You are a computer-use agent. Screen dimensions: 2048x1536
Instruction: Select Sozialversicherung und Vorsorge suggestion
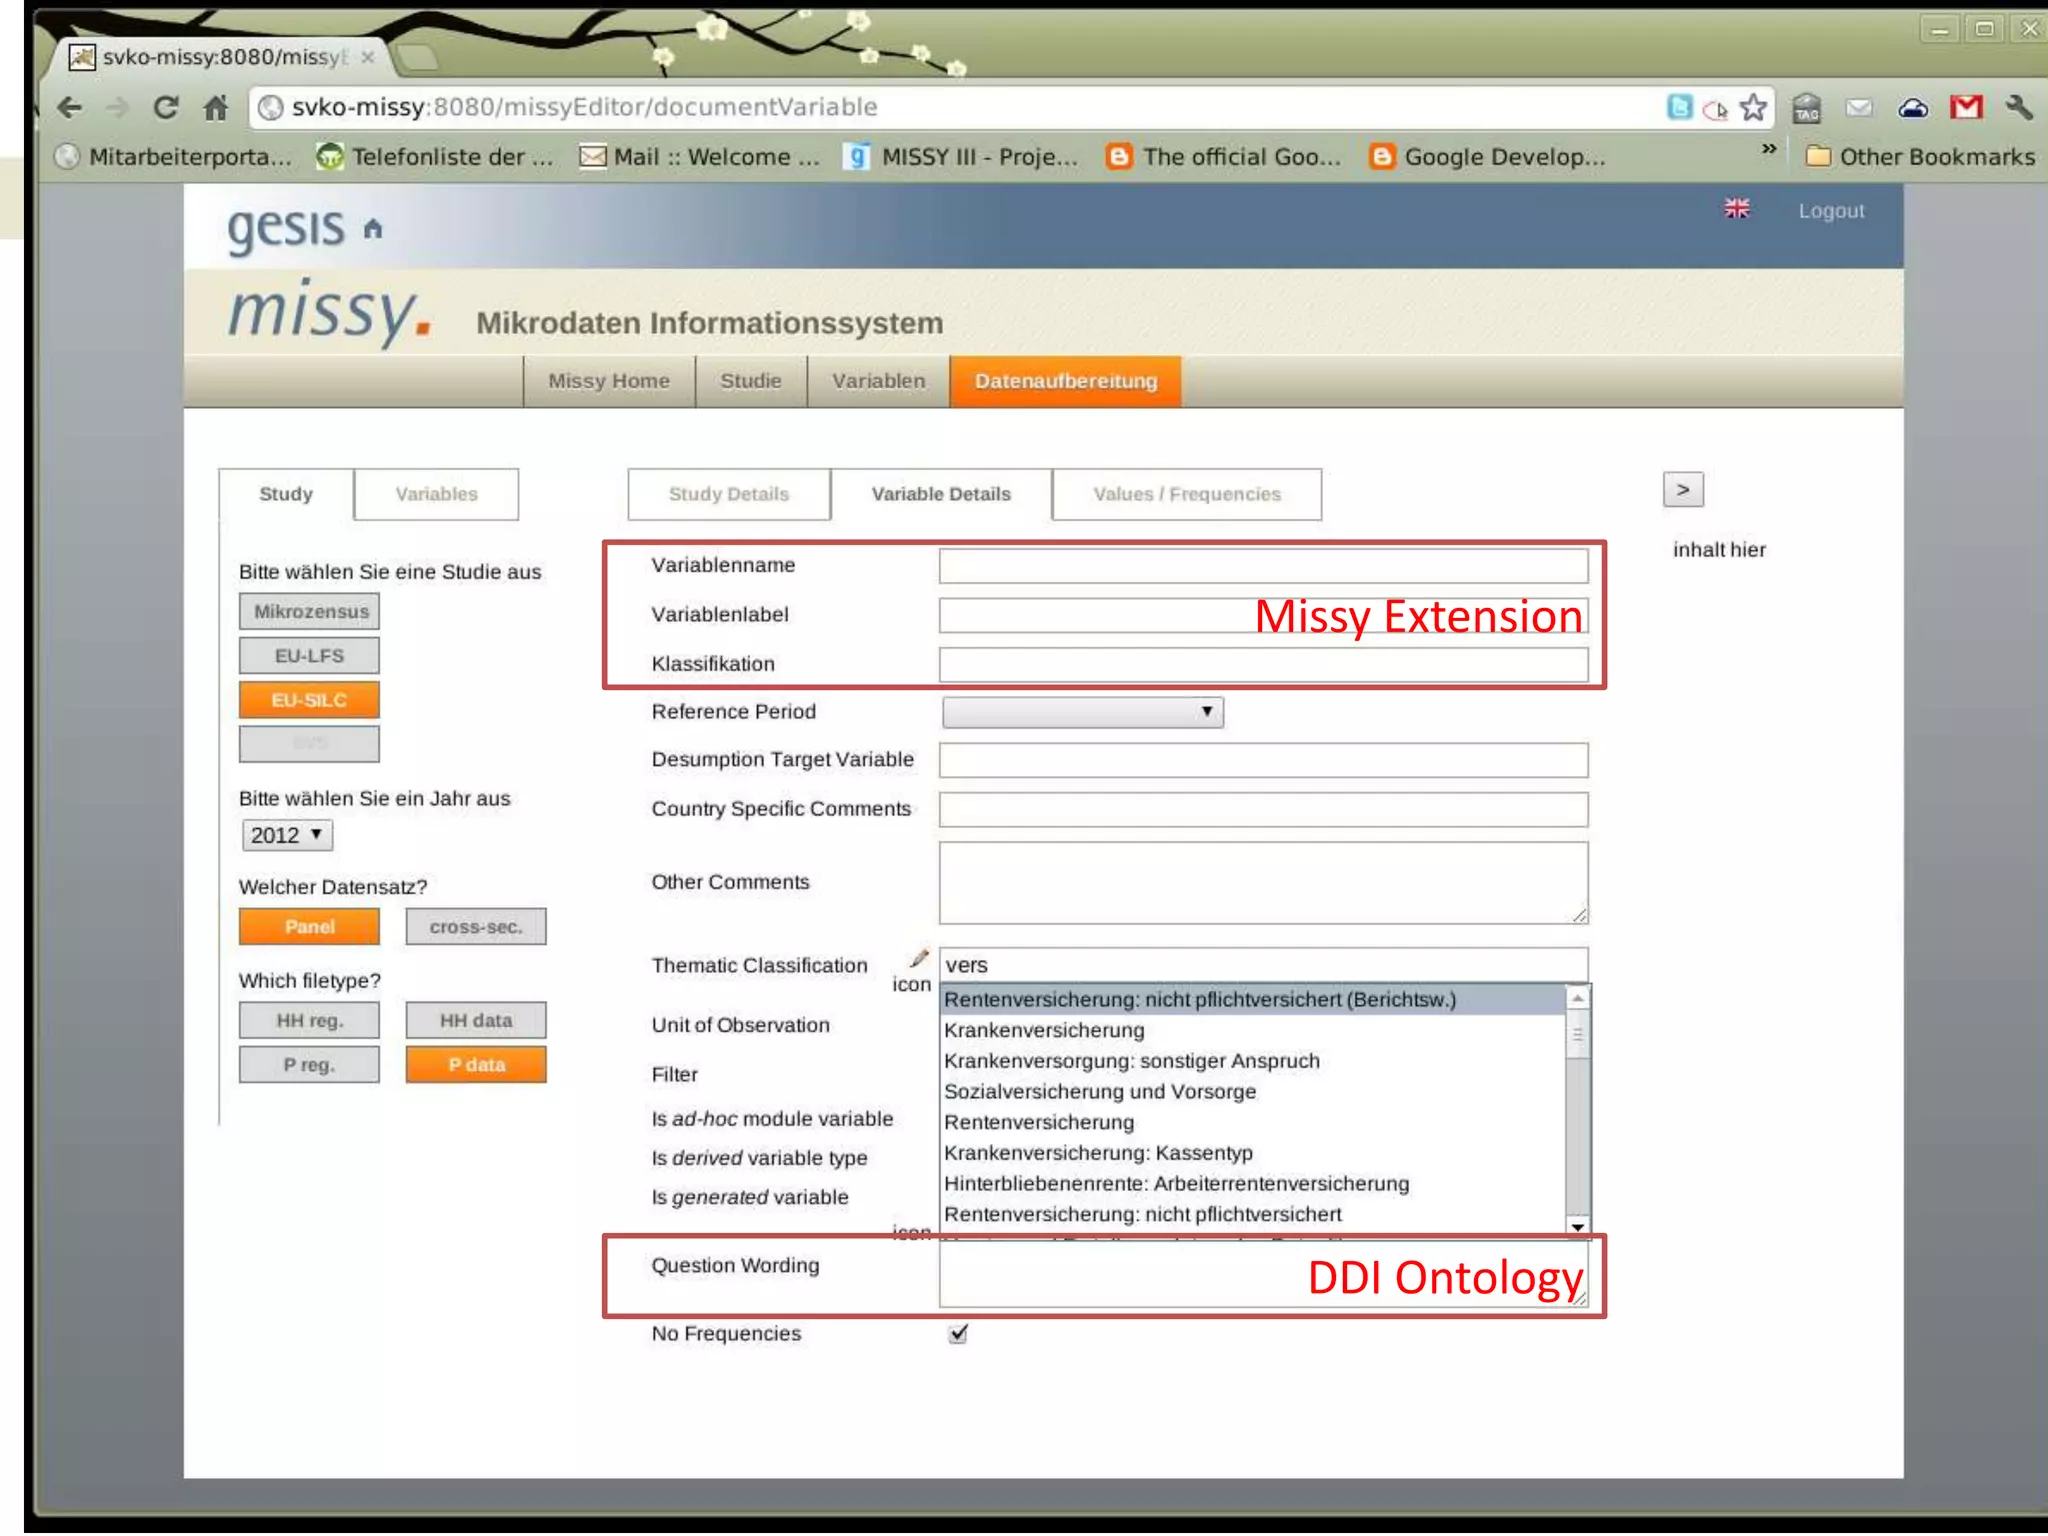point(1252,1092)
